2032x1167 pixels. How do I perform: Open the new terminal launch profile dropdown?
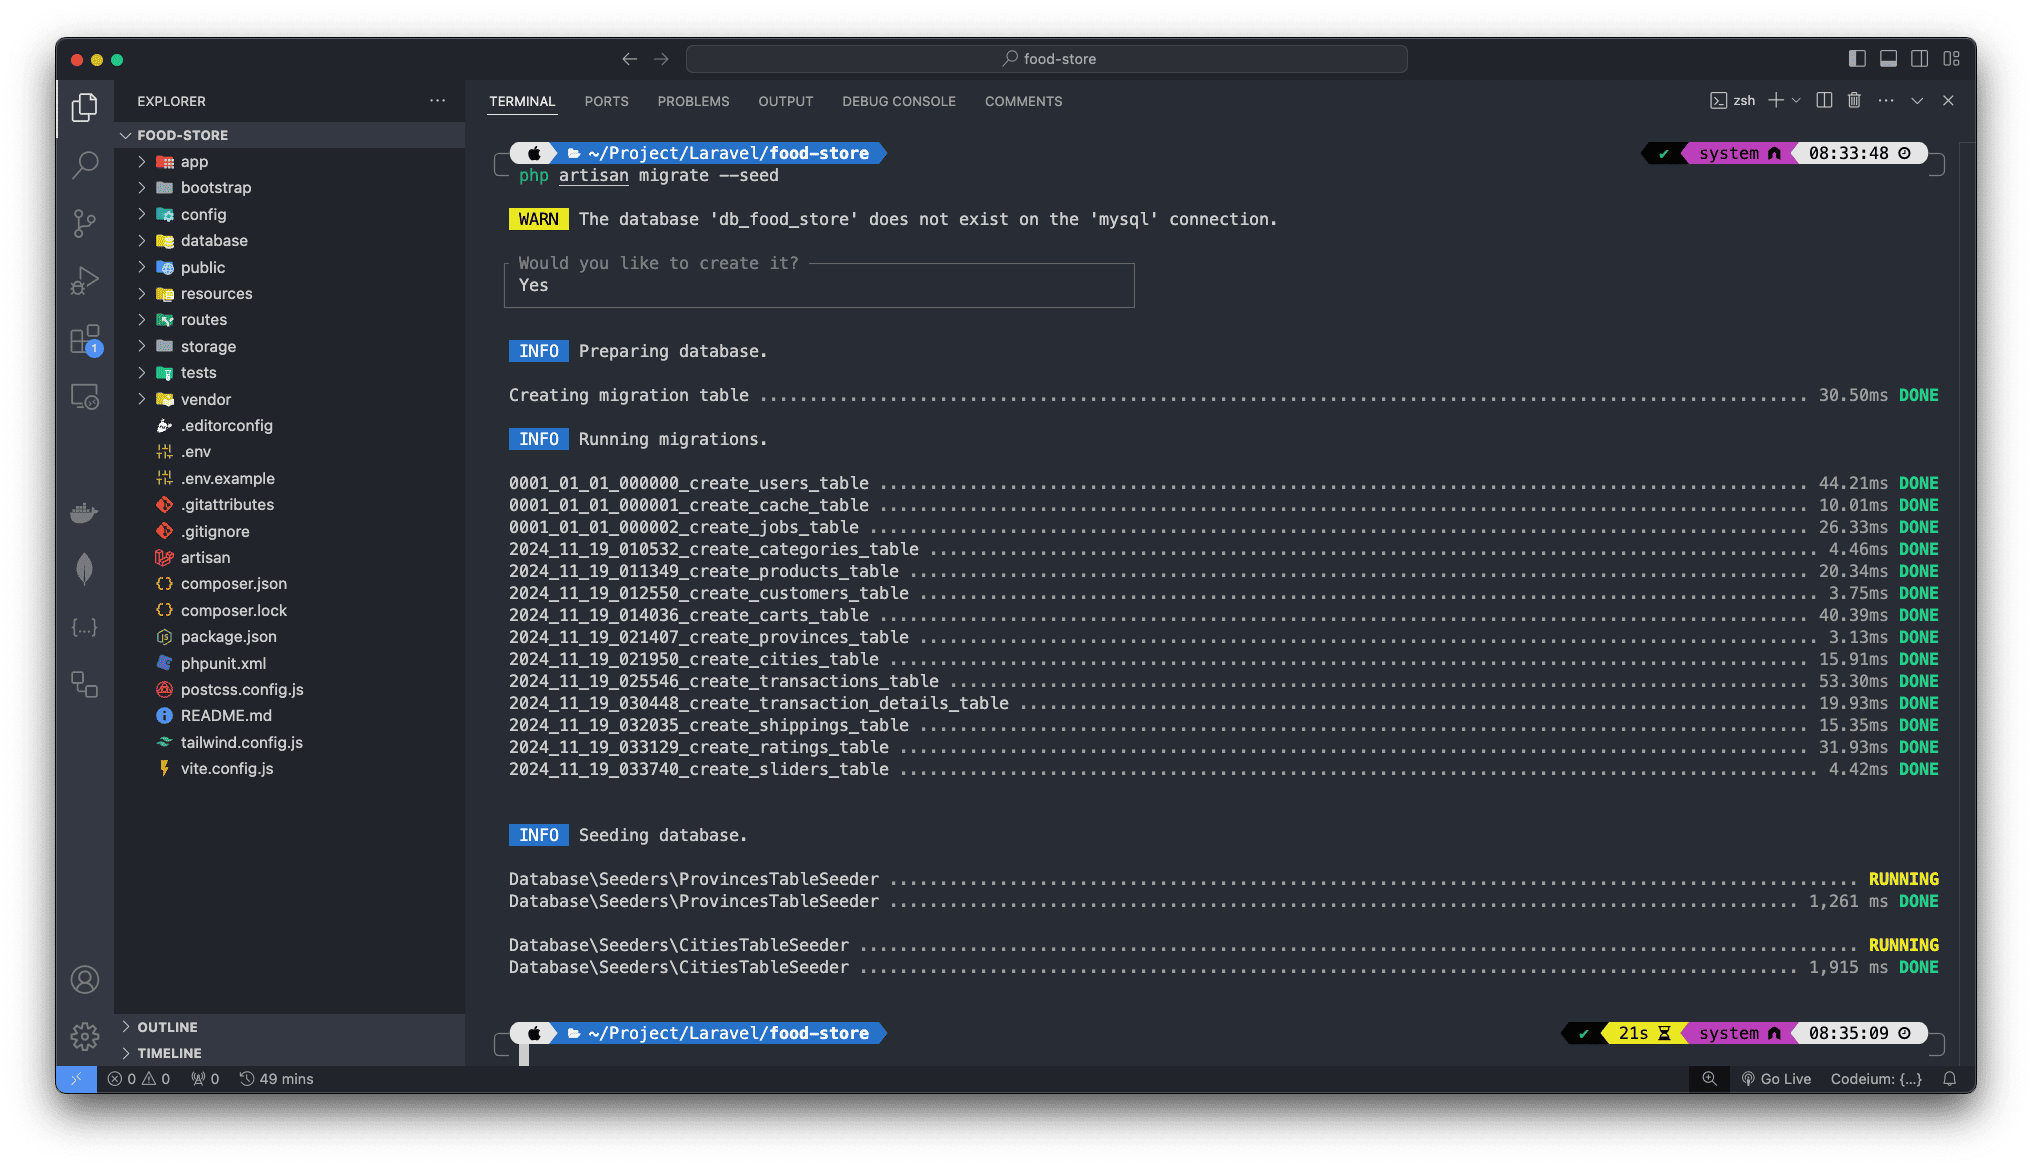pyautogui.click(x=1797, y=100)
